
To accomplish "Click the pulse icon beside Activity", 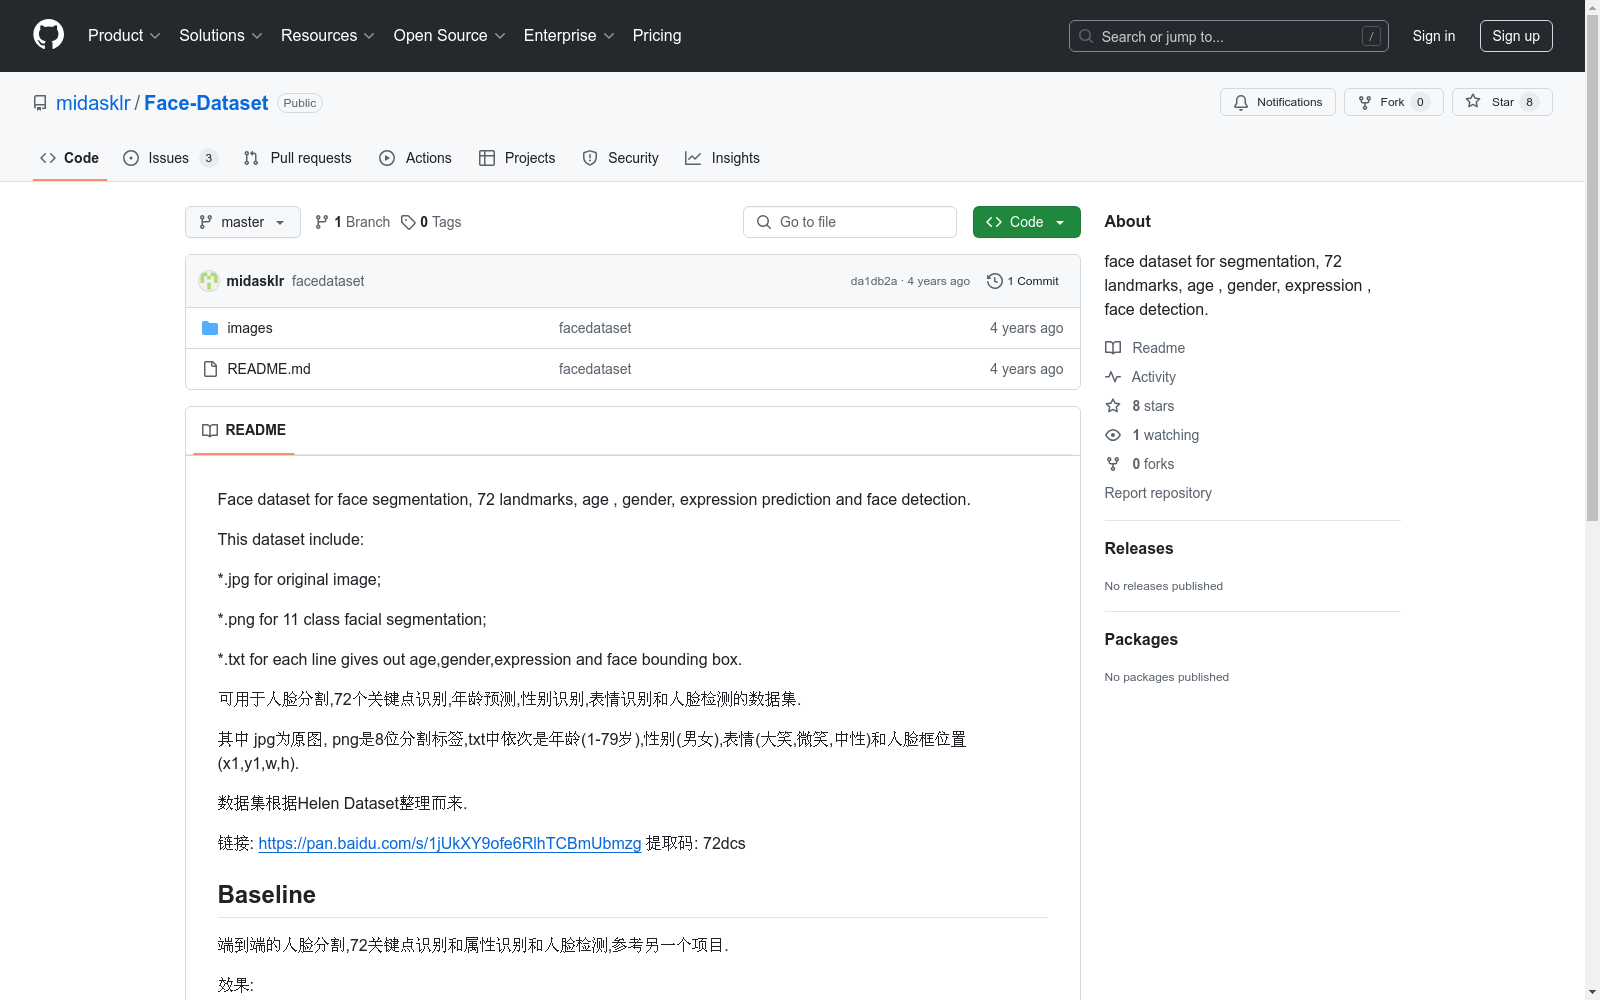I will pyautogui.click(x=1113, y=377).
